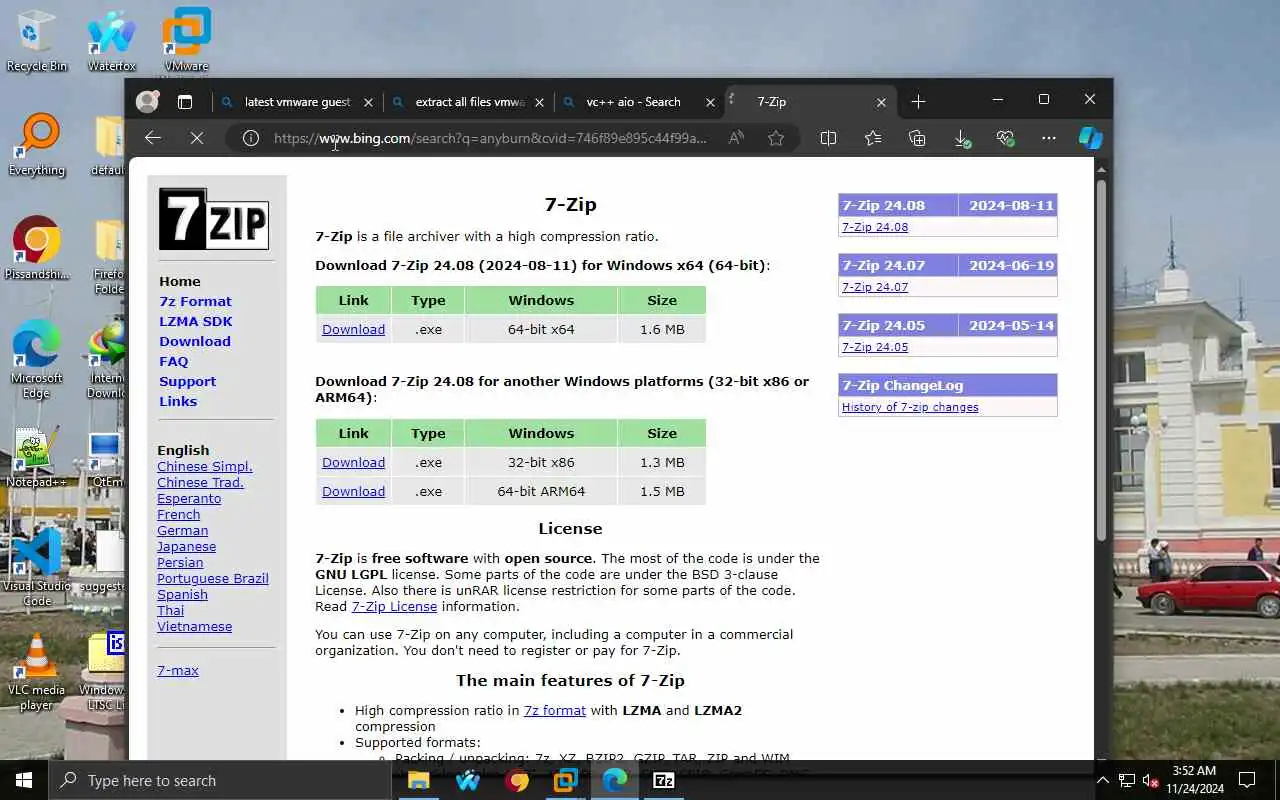The height and width of the screenshot is (800, 1280).
Task: Open the Copilot sidebar icon
Action: tap(1090, 138)
